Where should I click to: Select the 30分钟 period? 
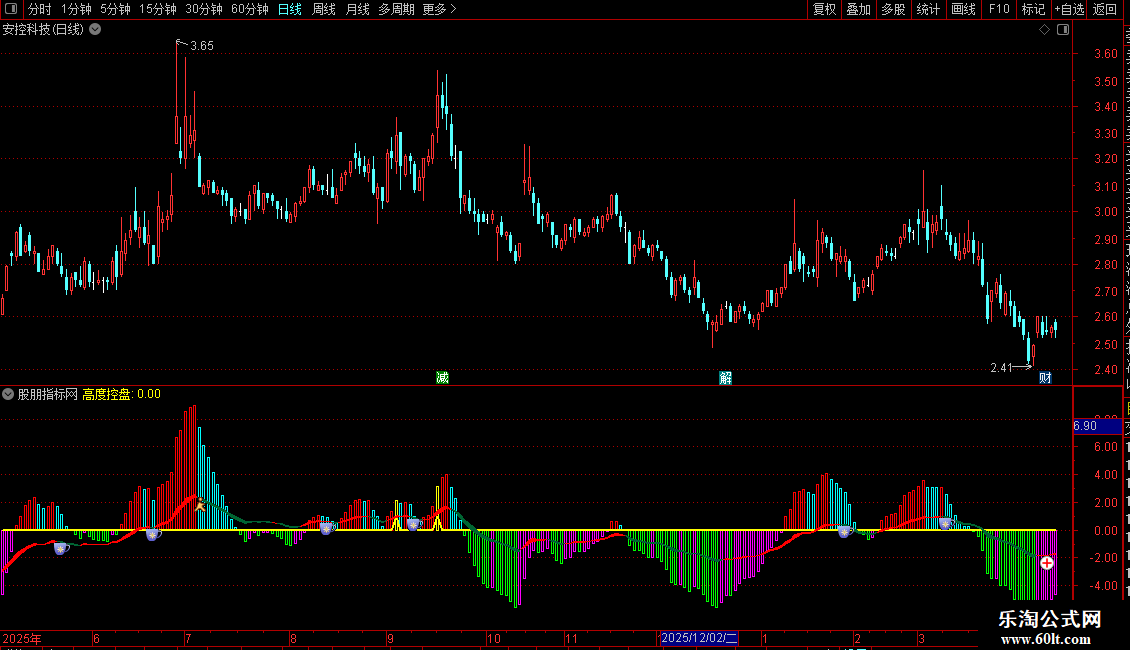pos(203,9)
